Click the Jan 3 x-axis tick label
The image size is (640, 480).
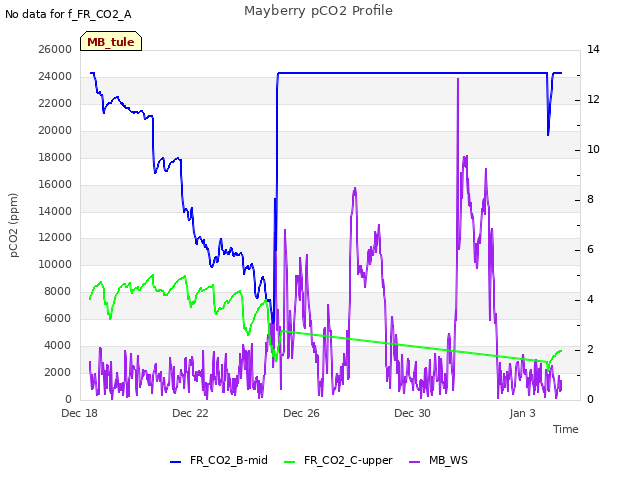[522, 413]
